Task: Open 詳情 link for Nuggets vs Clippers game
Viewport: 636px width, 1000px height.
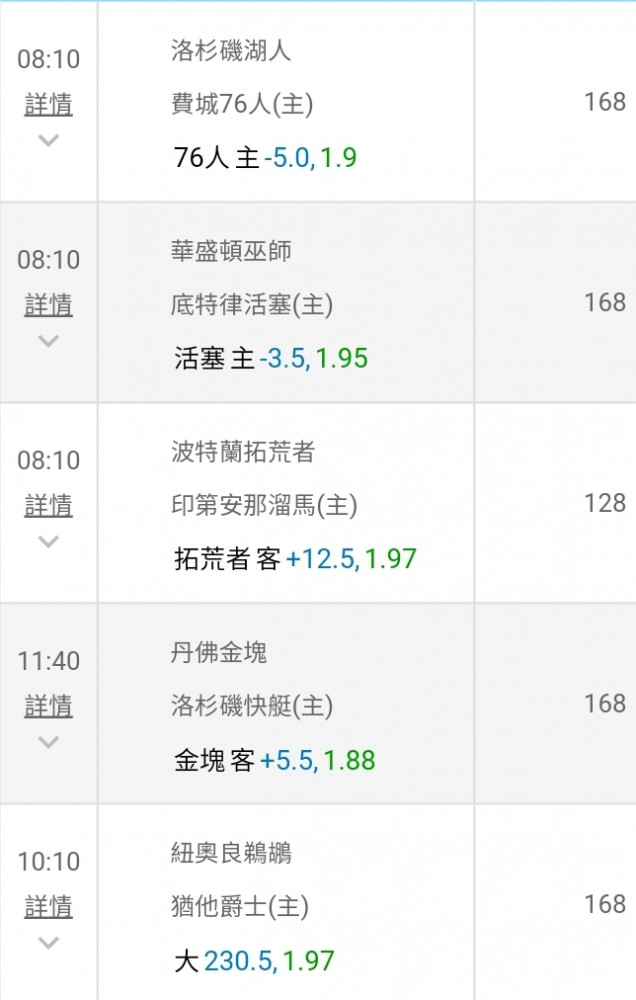Action: 48,706
